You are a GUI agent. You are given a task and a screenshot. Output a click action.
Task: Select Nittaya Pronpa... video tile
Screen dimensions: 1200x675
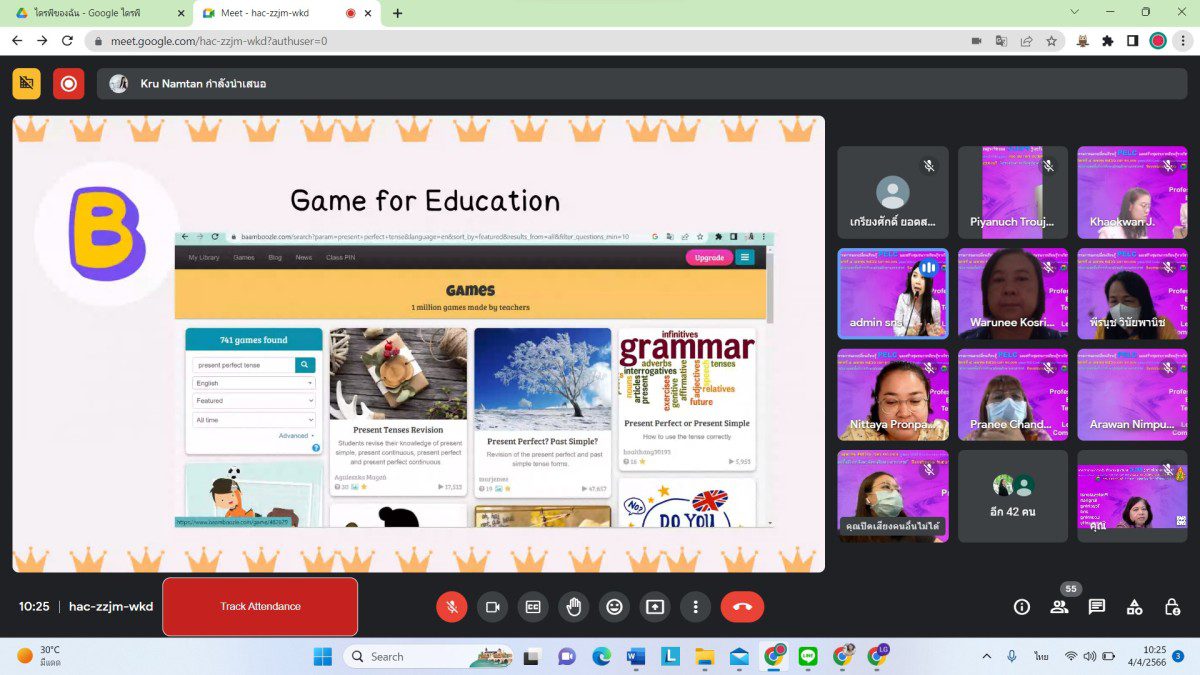[893, 395]
